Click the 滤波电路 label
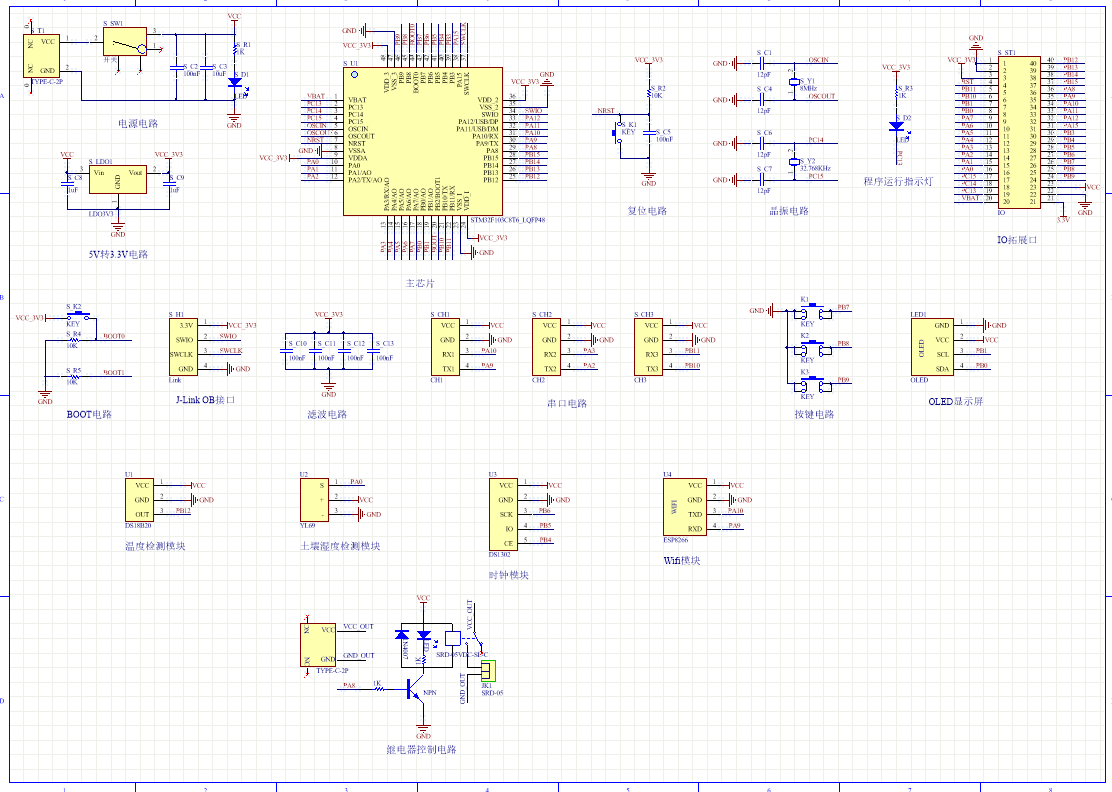 point(327,414)
